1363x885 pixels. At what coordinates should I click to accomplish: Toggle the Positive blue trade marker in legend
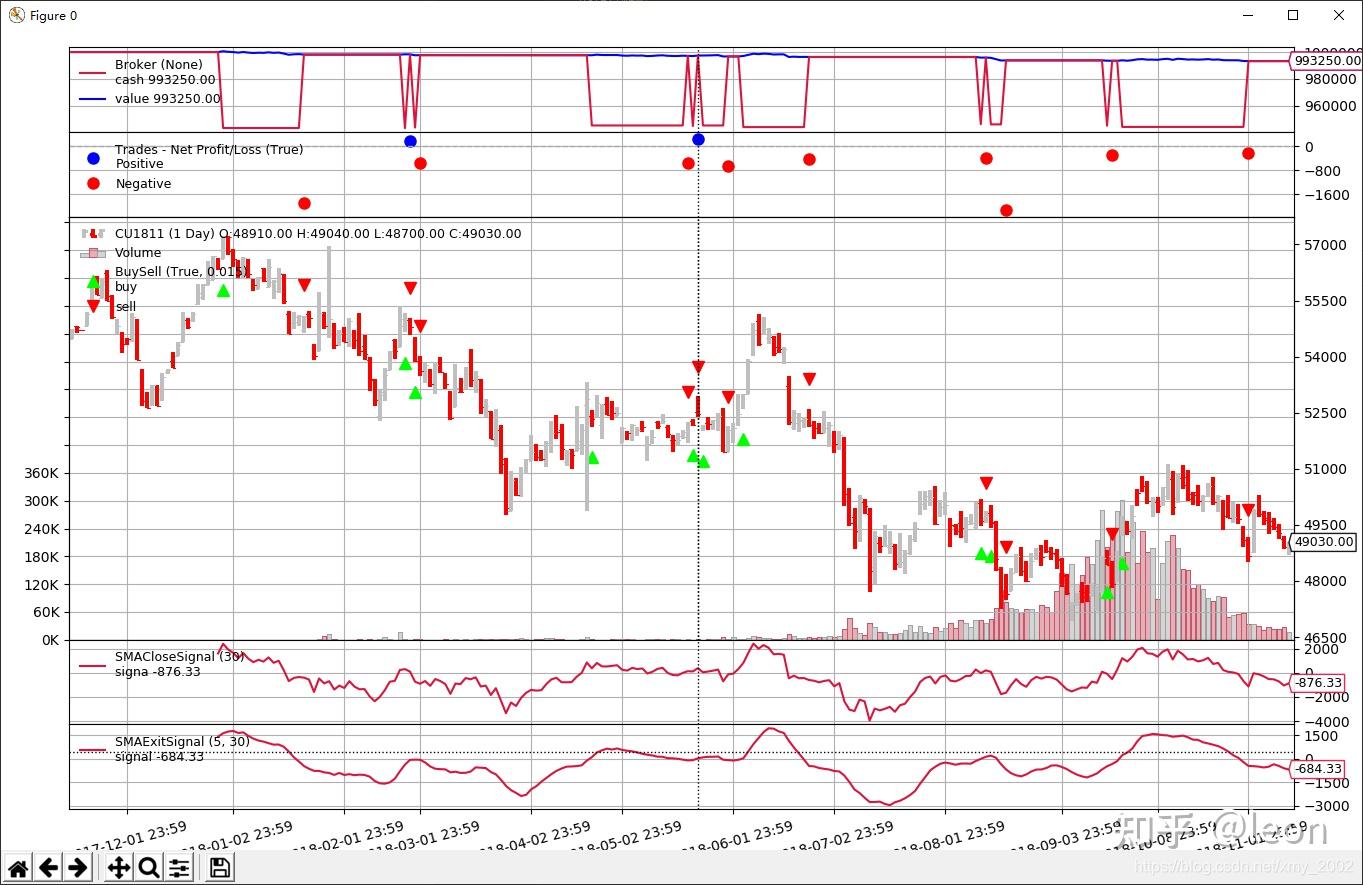(91, 157)
